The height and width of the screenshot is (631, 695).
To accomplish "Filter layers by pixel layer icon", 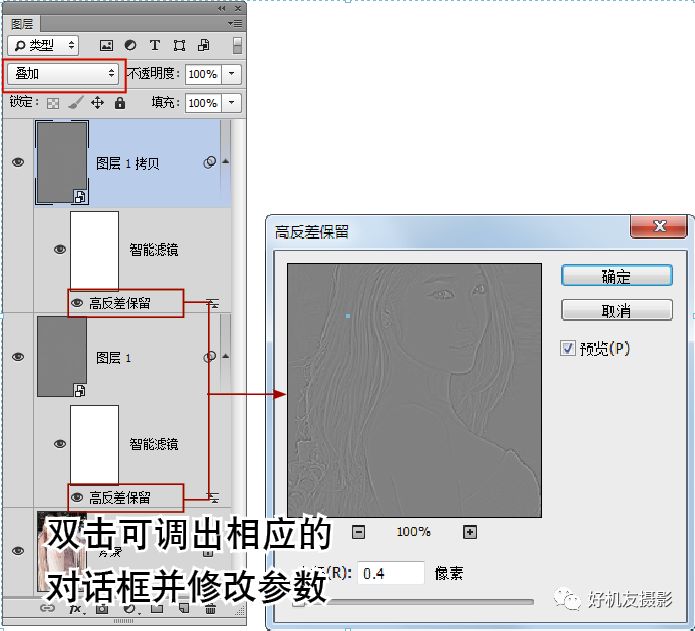I will (106, 45).
